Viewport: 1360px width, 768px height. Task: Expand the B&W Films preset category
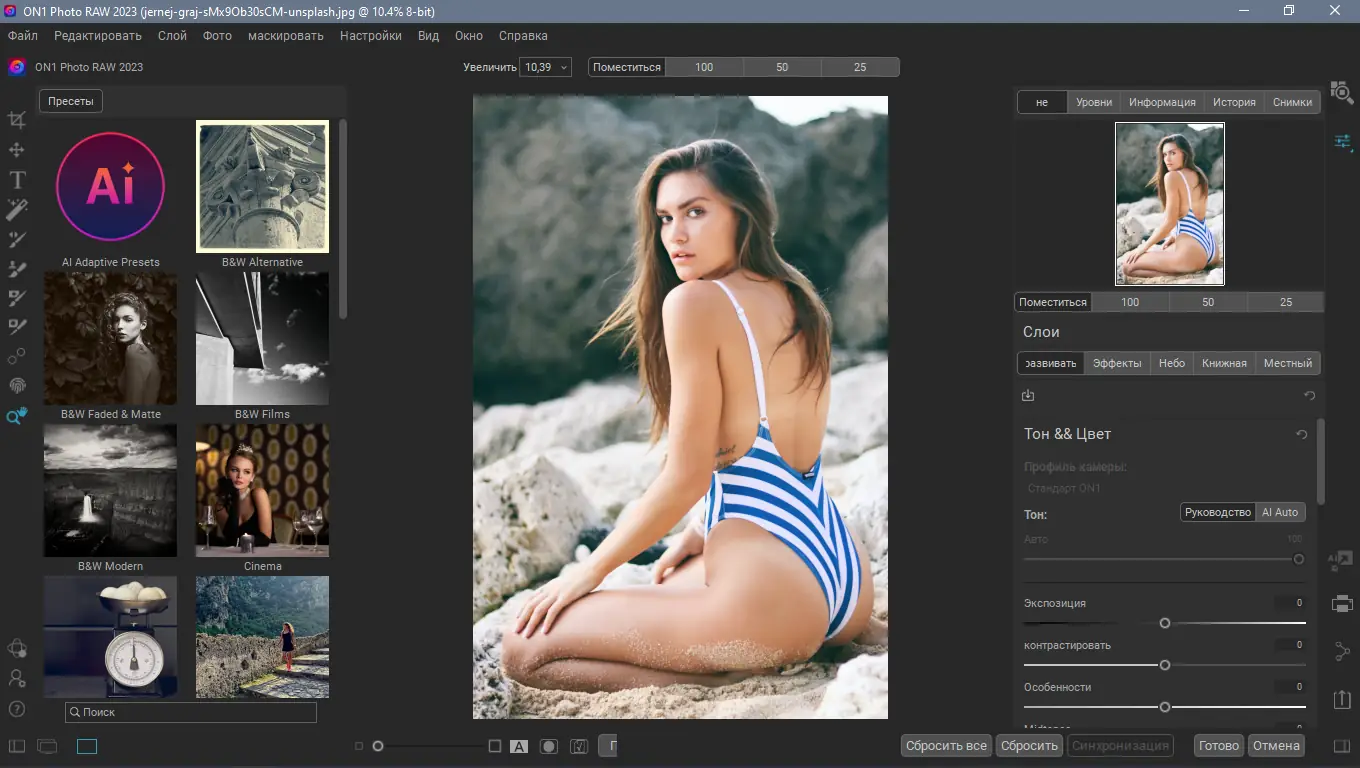coord(262,339)
